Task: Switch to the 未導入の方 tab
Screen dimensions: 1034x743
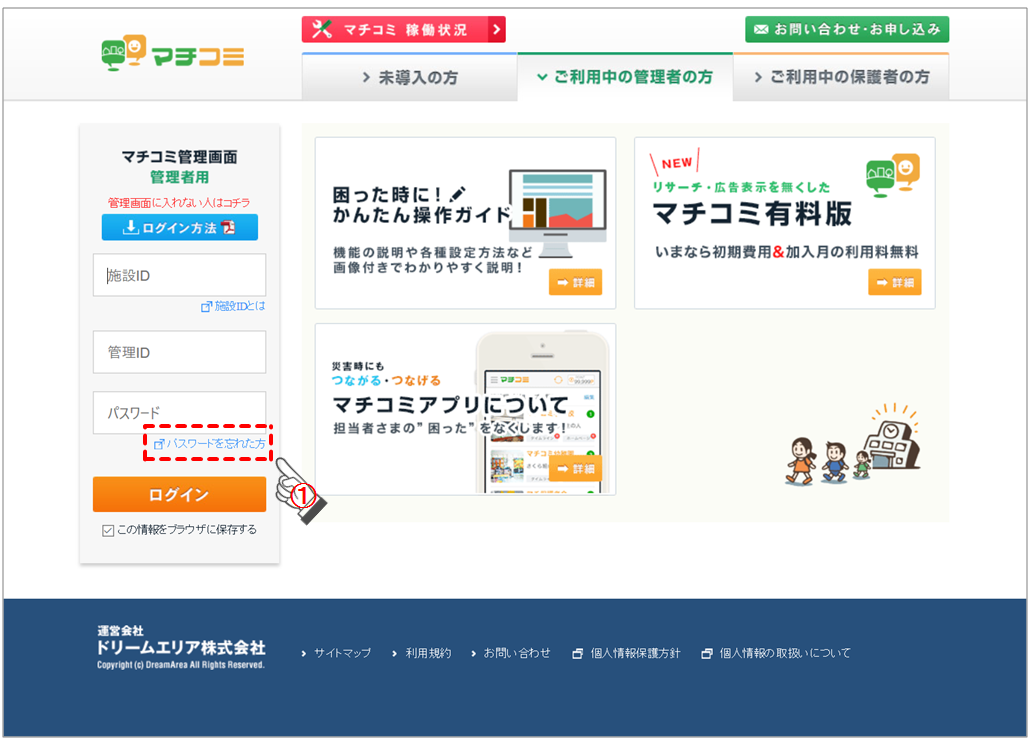Action: [410, 77]
